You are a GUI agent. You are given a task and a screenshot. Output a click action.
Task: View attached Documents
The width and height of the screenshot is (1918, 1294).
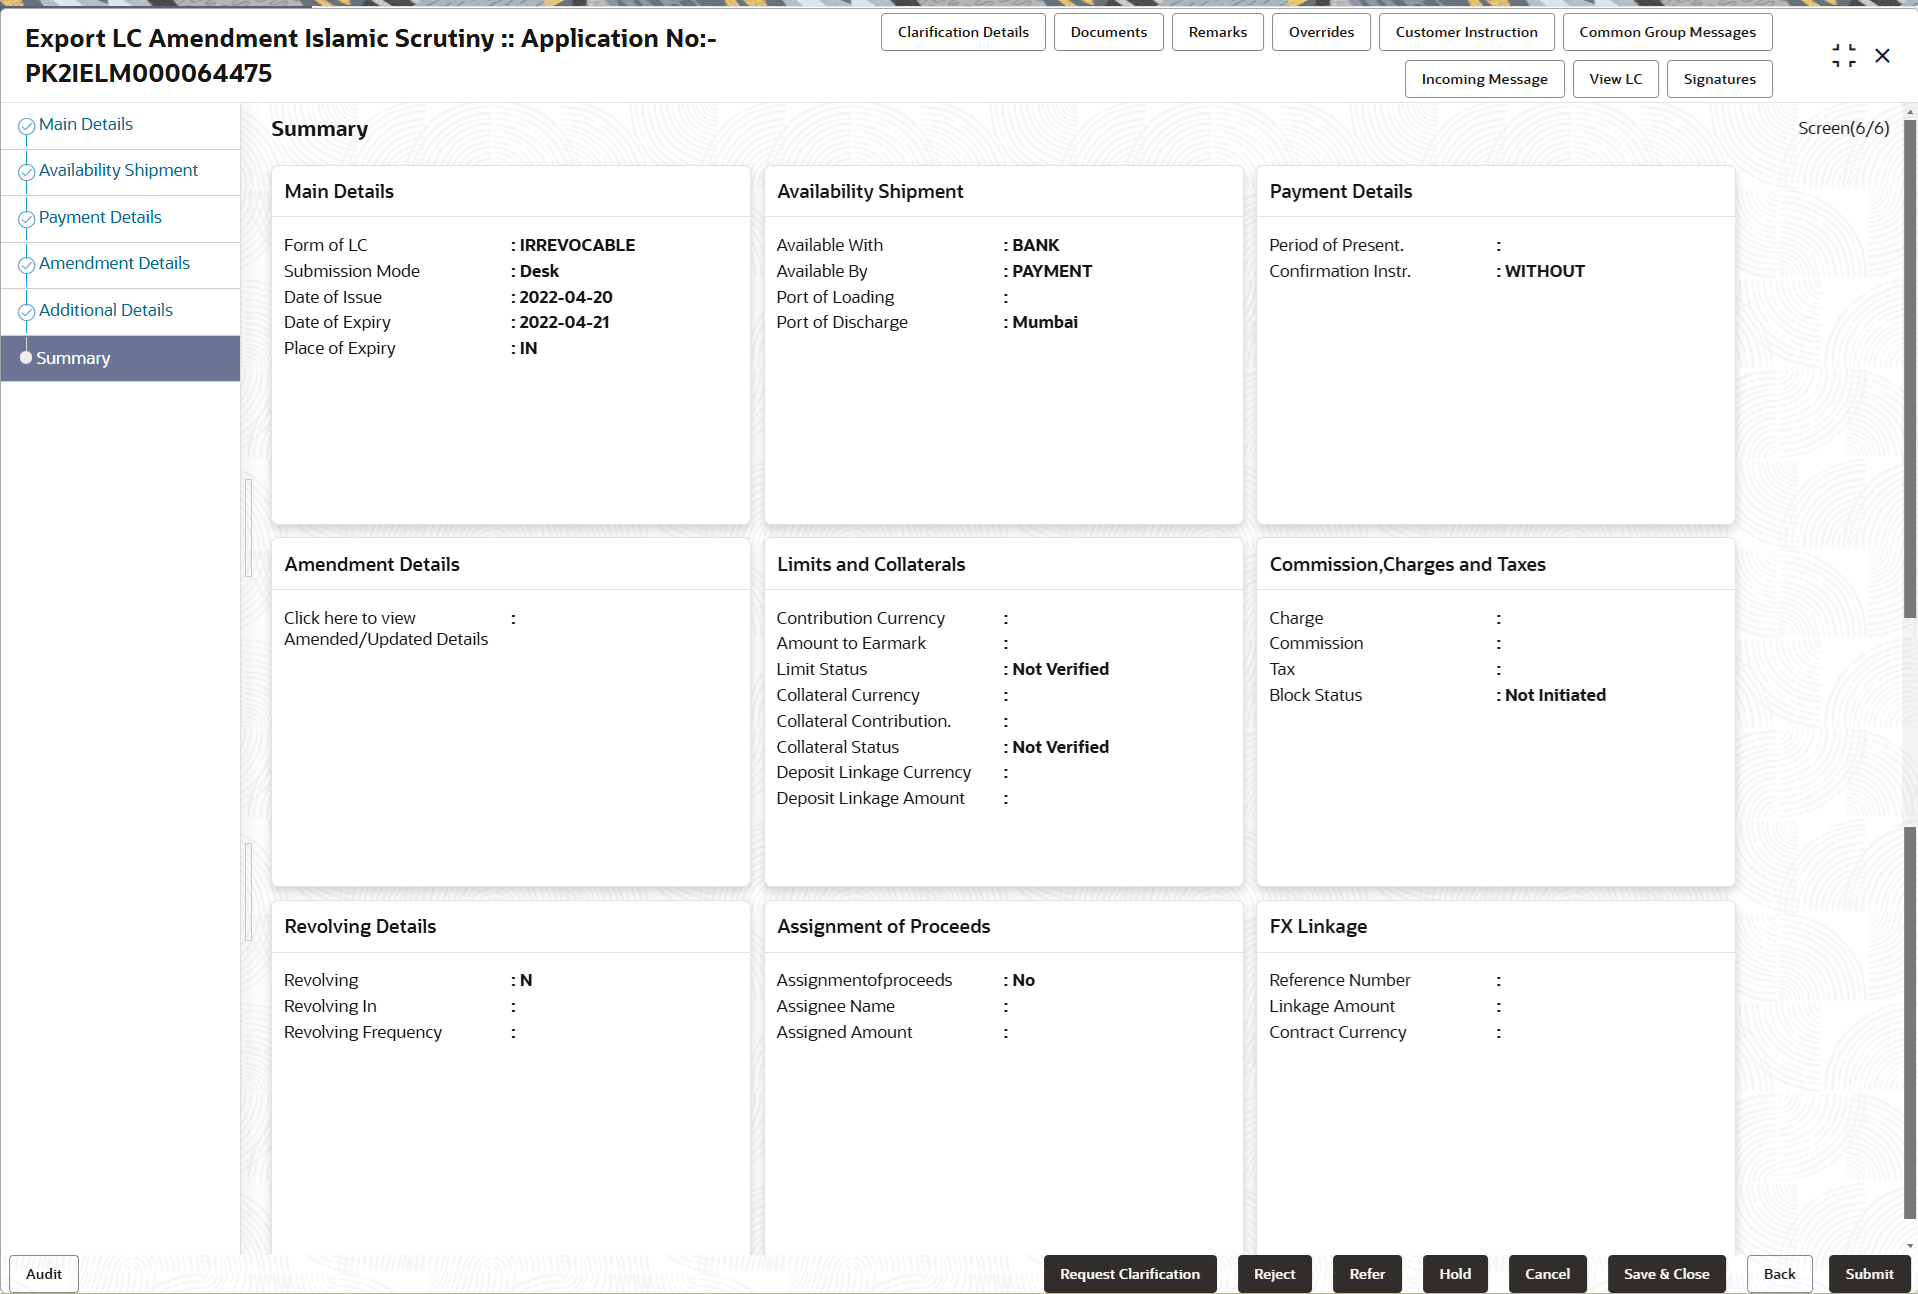(x=1107, y=31)
